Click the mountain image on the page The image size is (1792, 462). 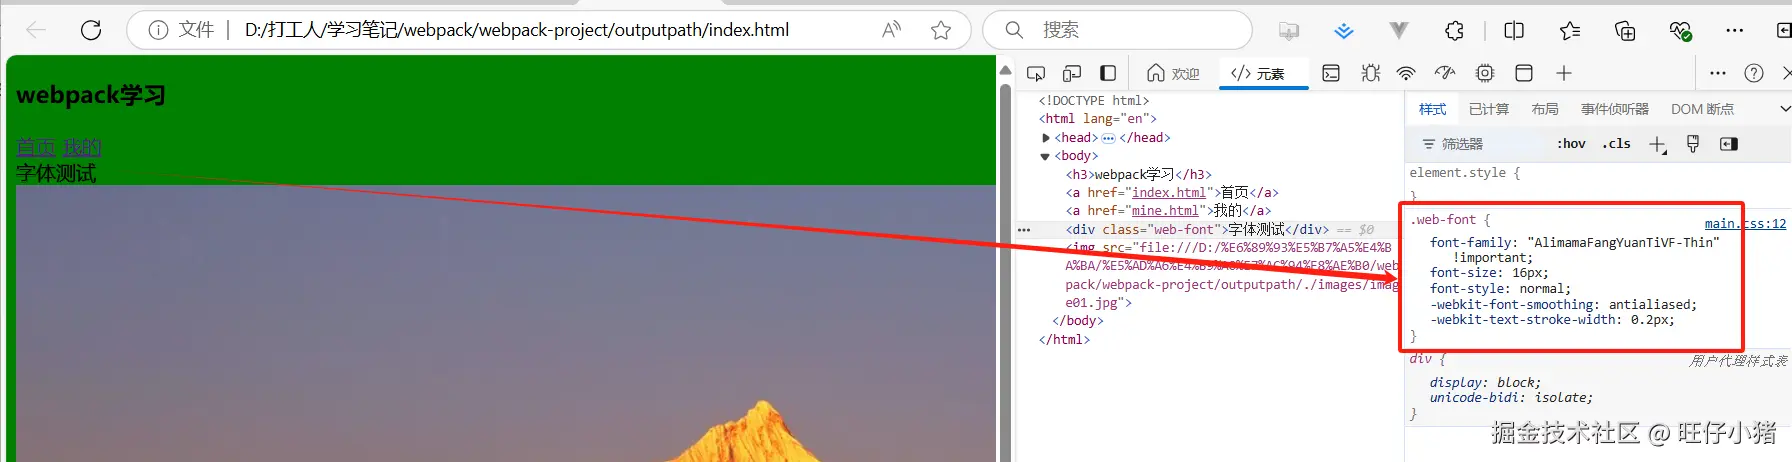point(505,323)
